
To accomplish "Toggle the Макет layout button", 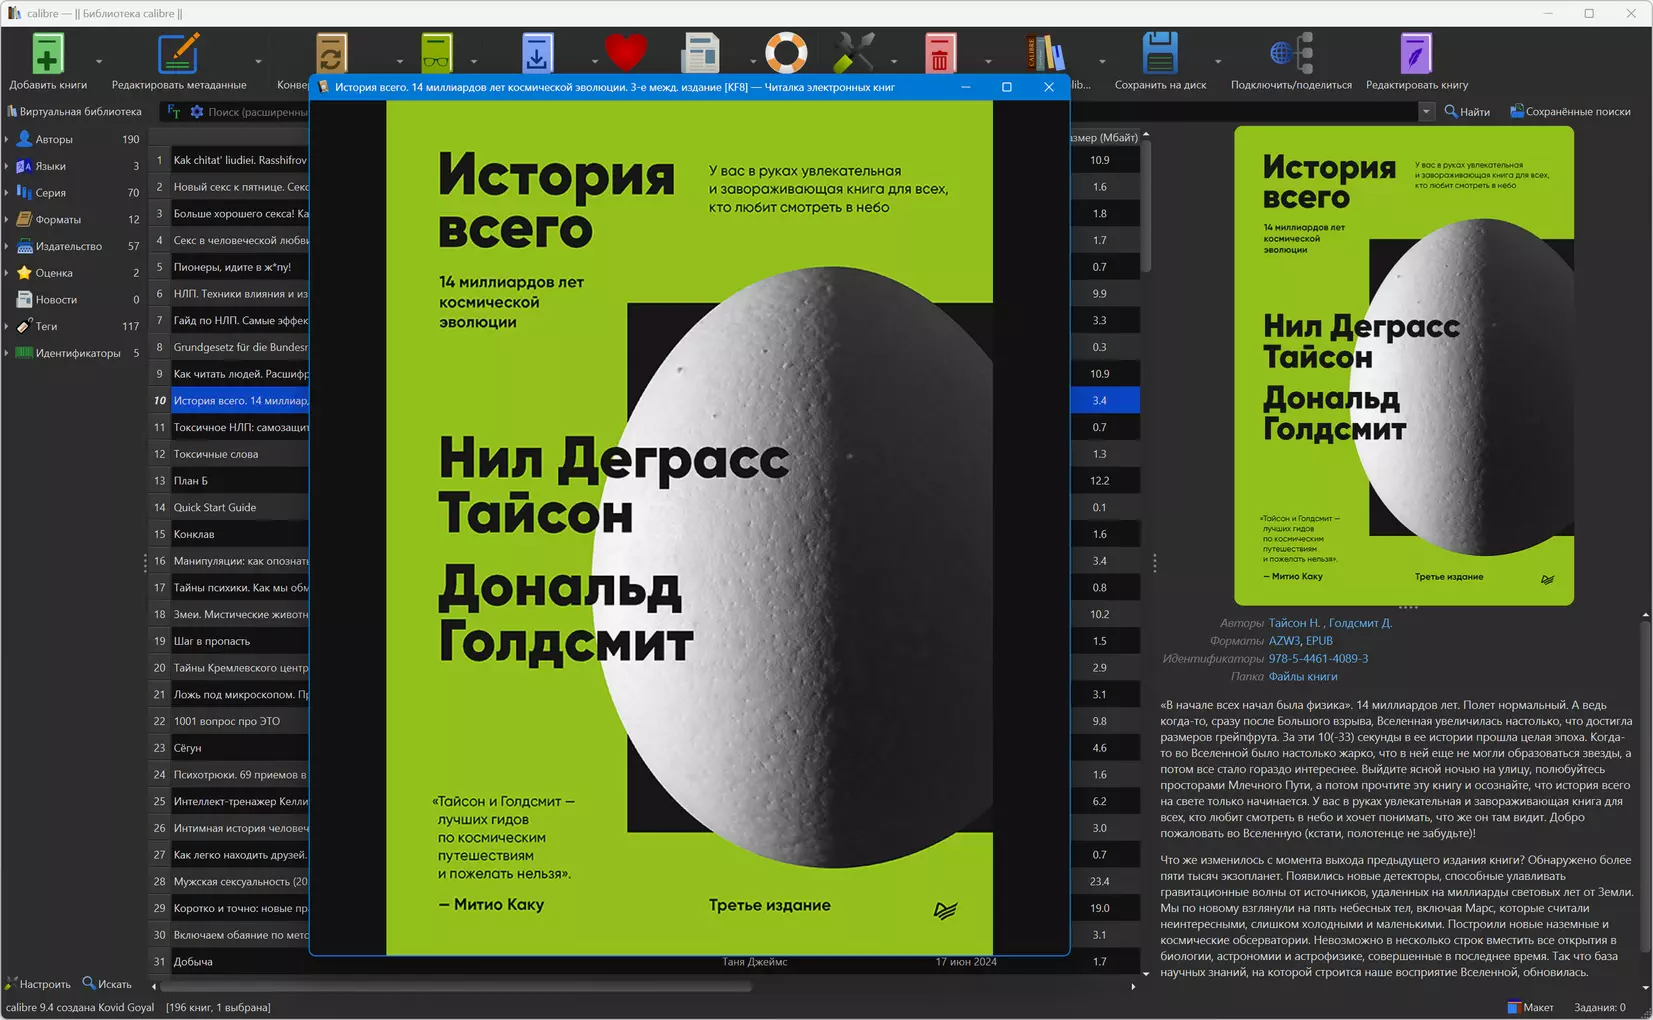I will coord(1530,1007).
